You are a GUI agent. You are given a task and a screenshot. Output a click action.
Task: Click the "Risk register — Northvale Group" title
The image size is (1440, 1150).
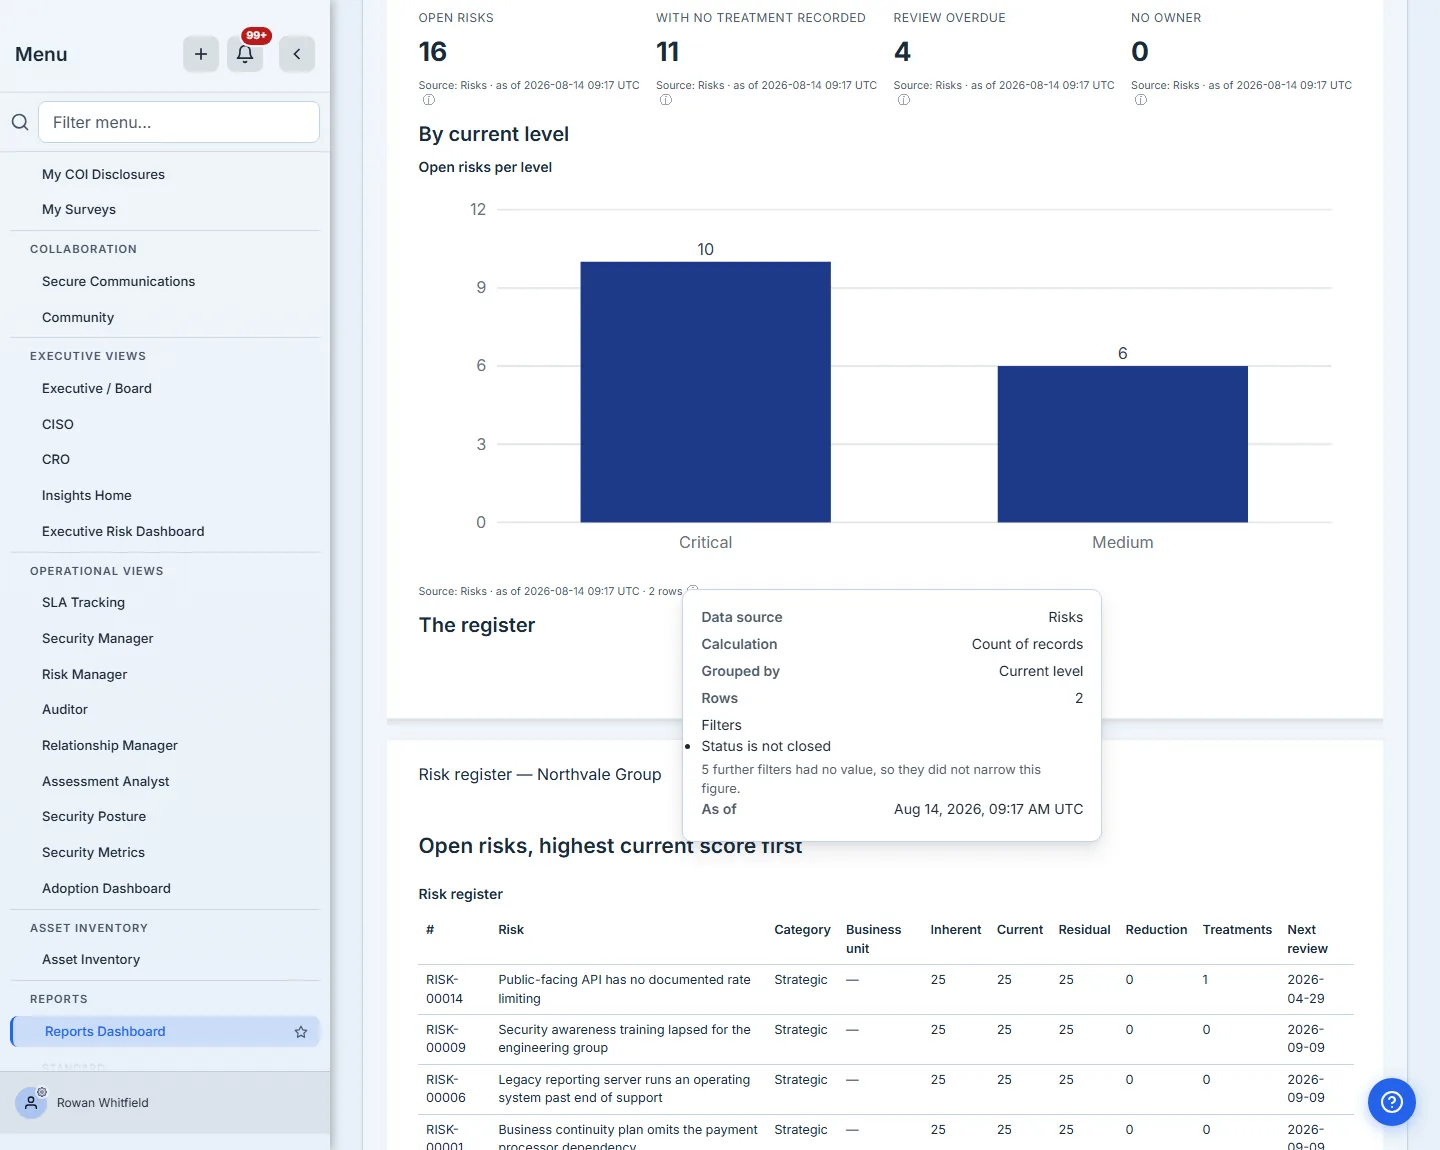pos(540,774)
